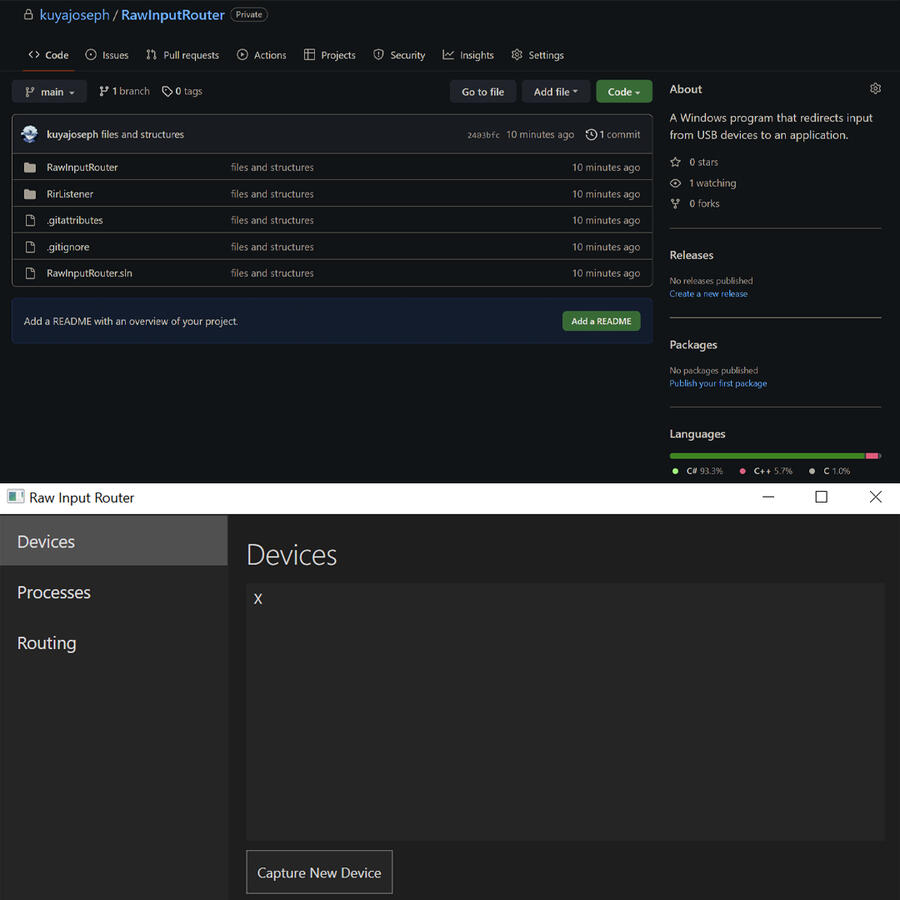Open the .gitignore file
This screenshot has height=900, width=900.
[x=68, y=247]
